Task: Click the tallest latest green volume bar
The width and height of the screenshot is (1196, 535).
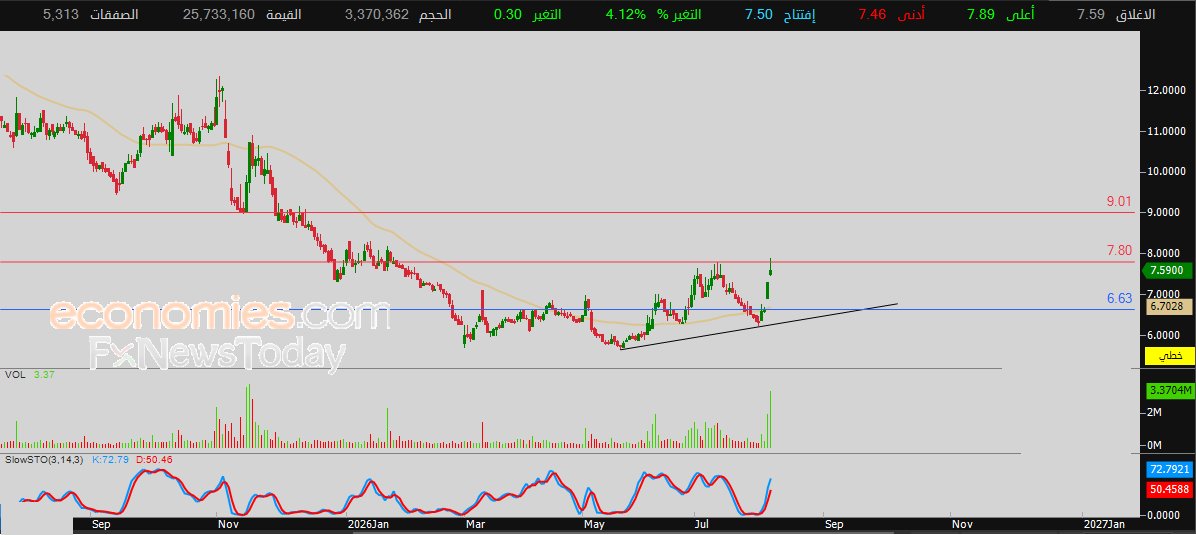Action: 771,419
